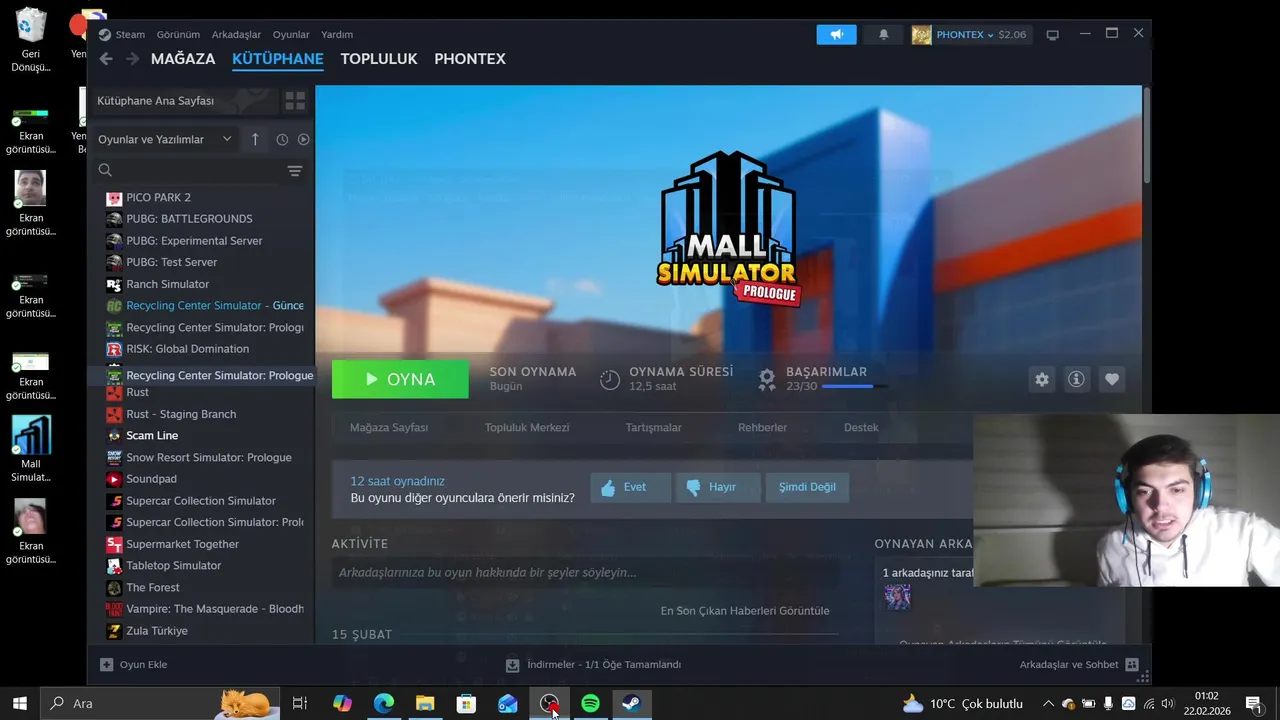This screenshot has width=1280, height=720.
Task: Open Microsoft Edge from the taskbar
Action: click(384, 704)
